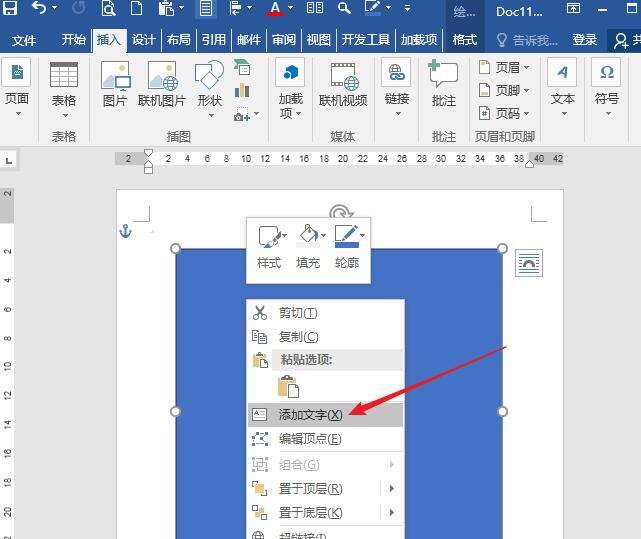Expand the 置于顶层 submenu arrow
The image size is (641, 539).
(391, 489)
